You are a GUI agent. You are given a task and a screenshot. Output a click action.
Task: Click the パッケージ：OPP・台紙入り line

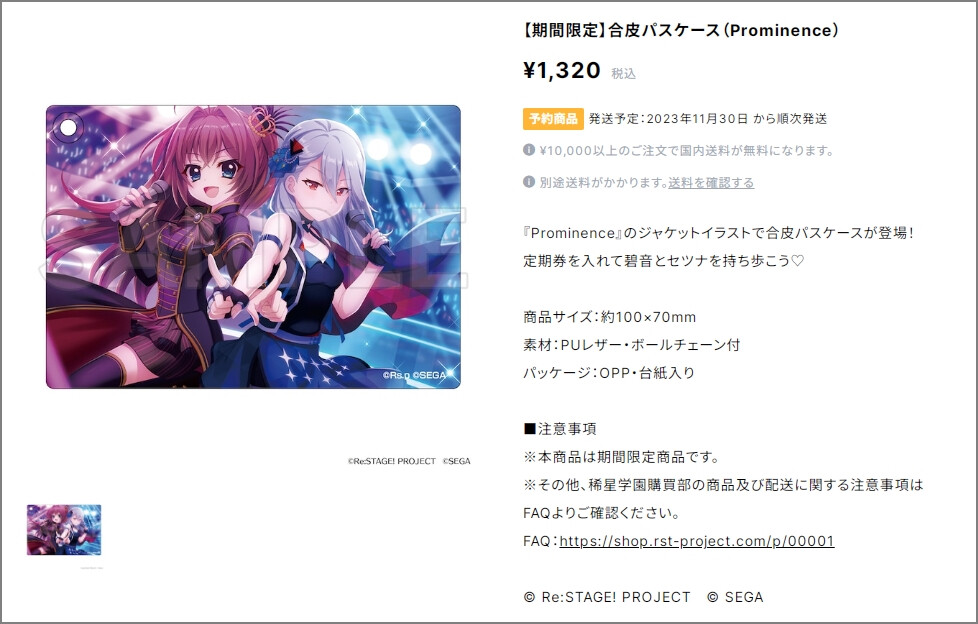(x=609, y=373)
